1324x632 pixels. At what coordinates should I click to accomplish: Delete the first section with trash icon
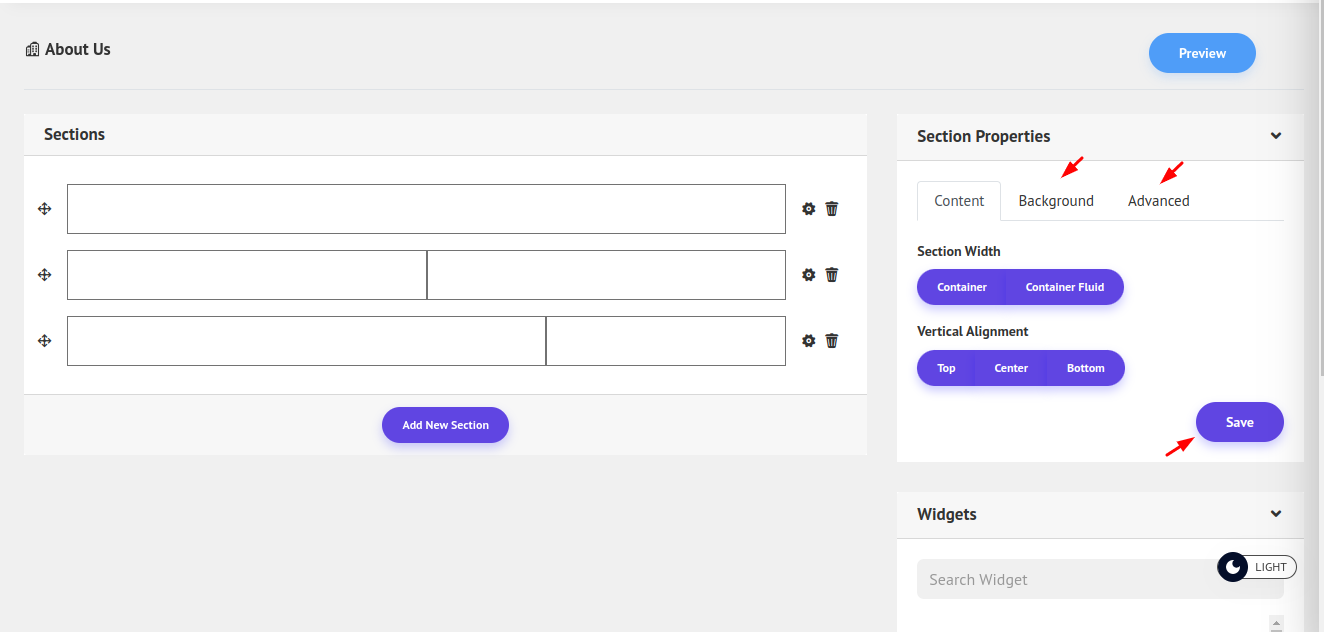click(832, 209)
